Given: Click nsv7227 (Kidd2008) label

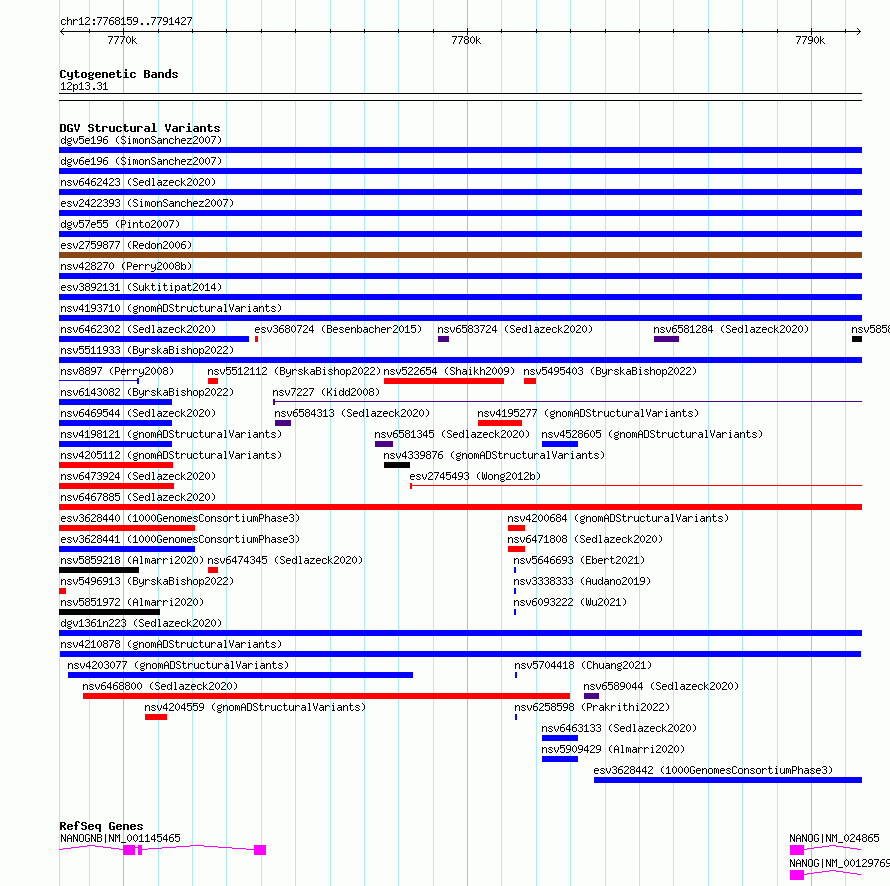Looking at the screenshot, I should tap(326, 392).
